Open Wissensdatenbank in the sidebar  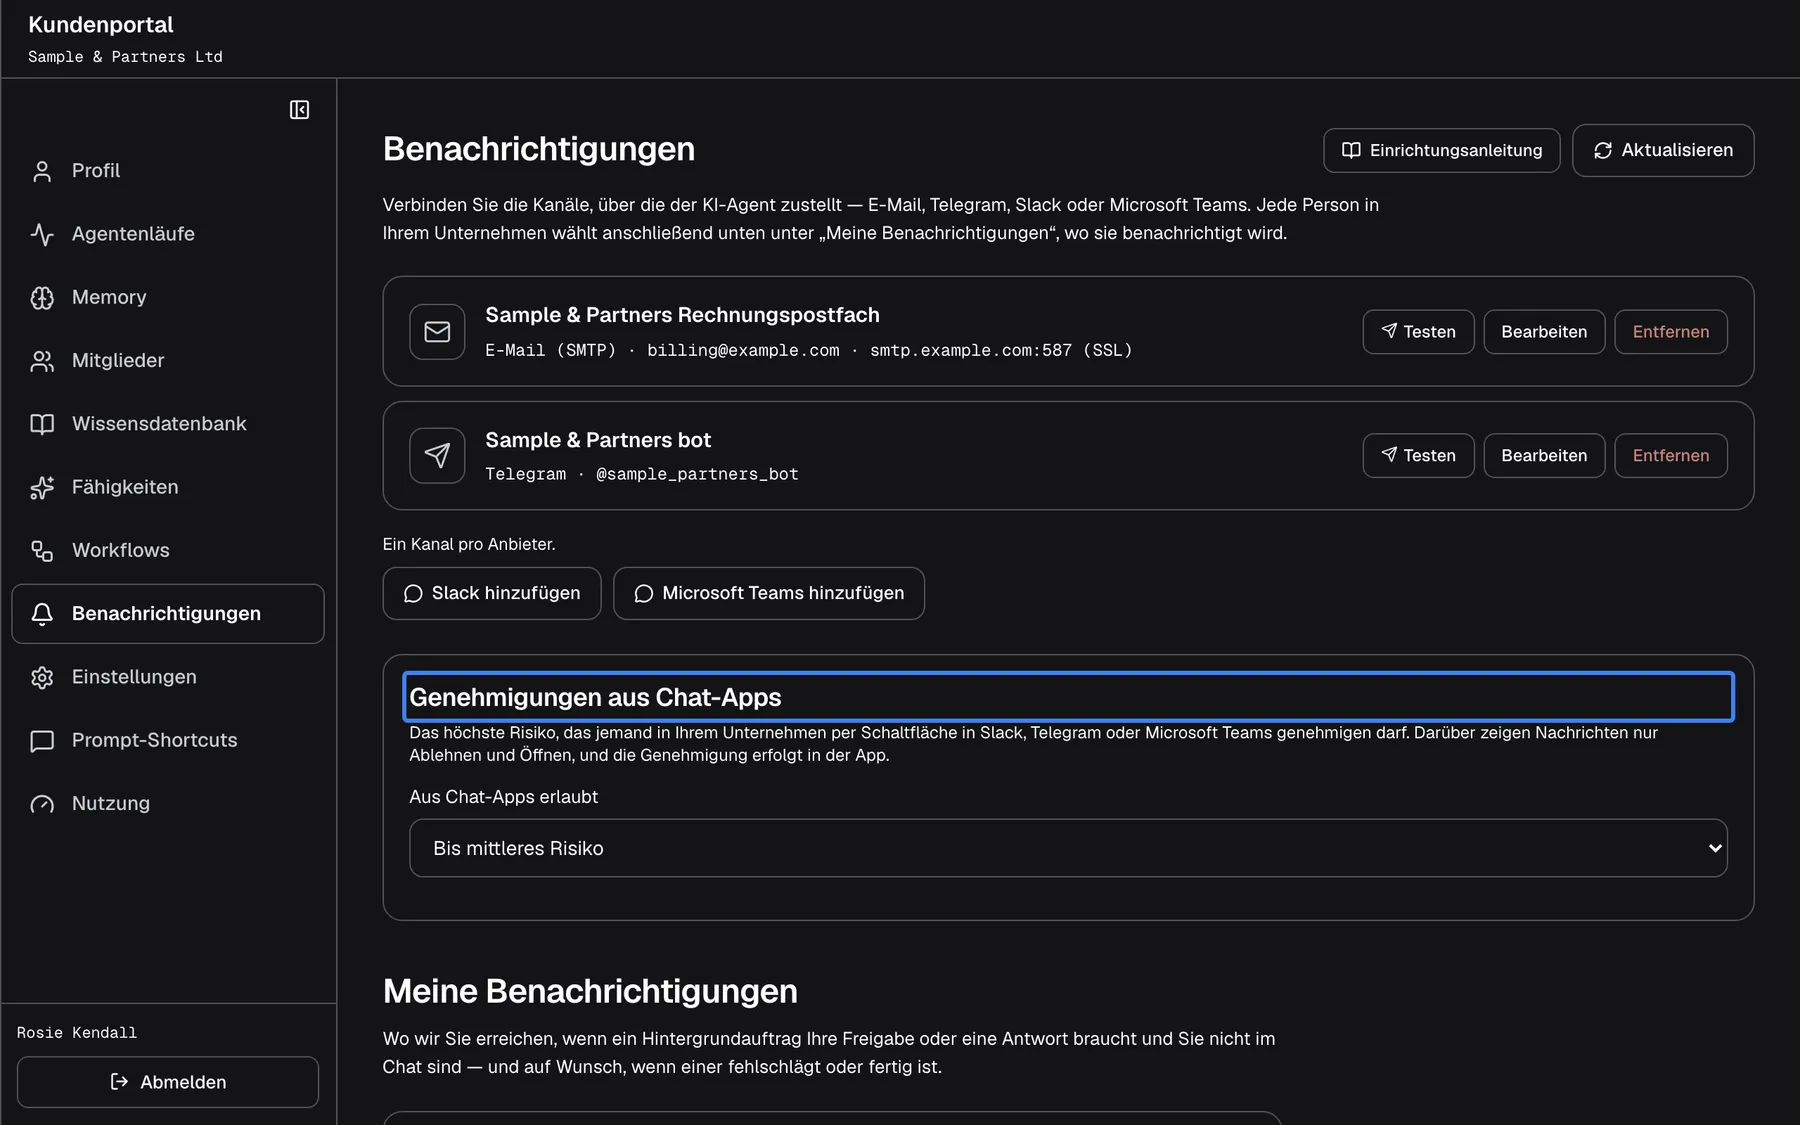point(168,424)
